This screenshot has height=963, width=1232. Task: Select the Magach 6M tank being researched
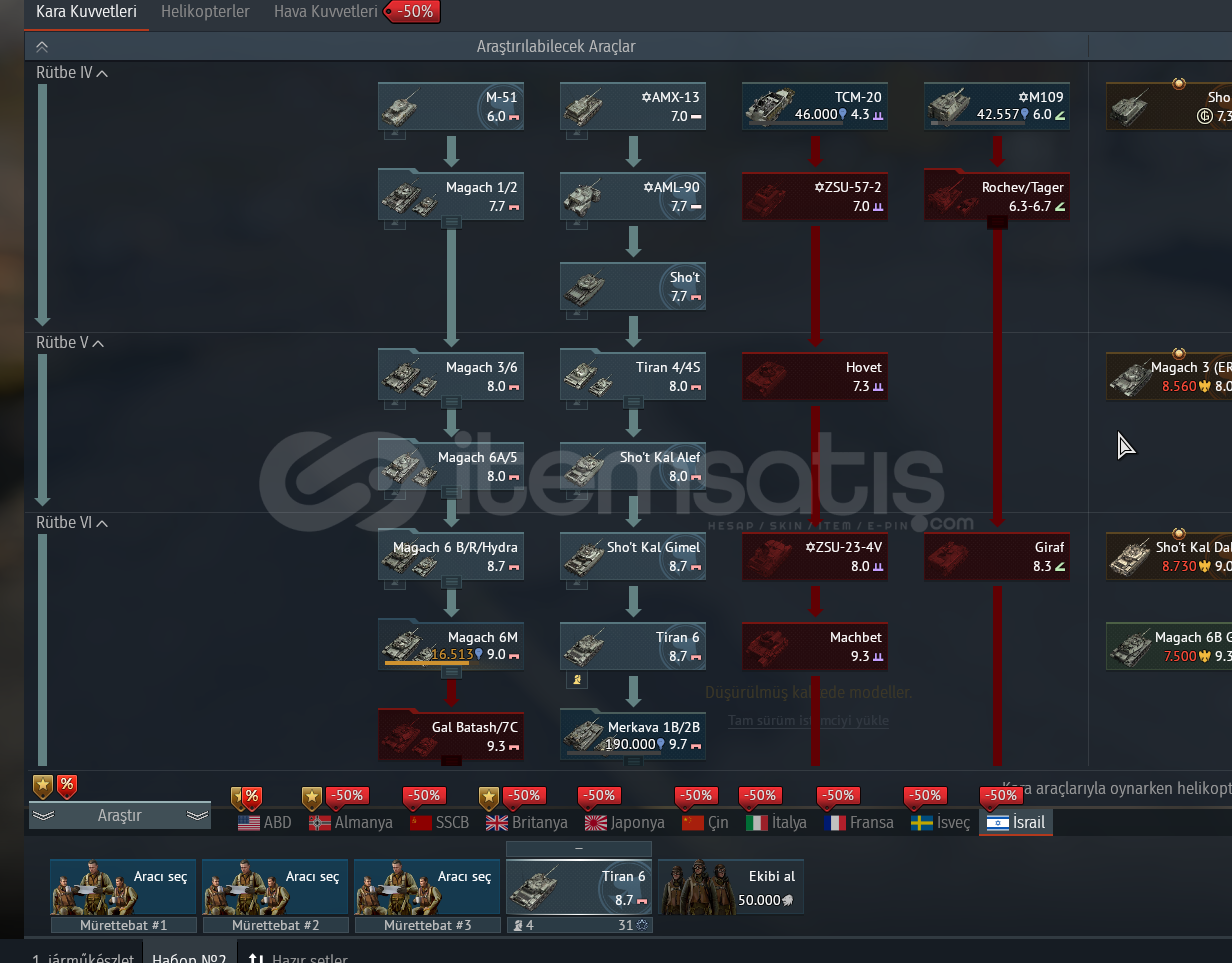pyautogui.click(x=450, y=646)
